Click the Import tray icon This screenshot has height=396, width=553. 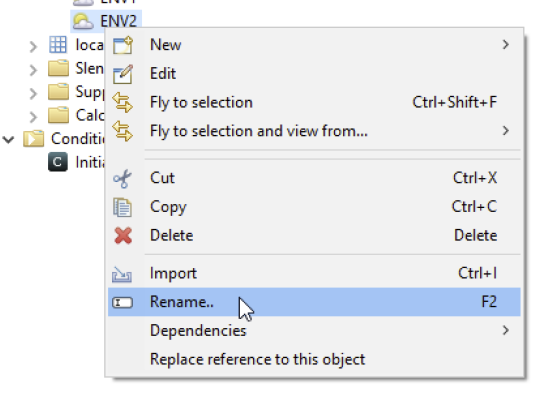pyautogui.click(x=122, y=274)
